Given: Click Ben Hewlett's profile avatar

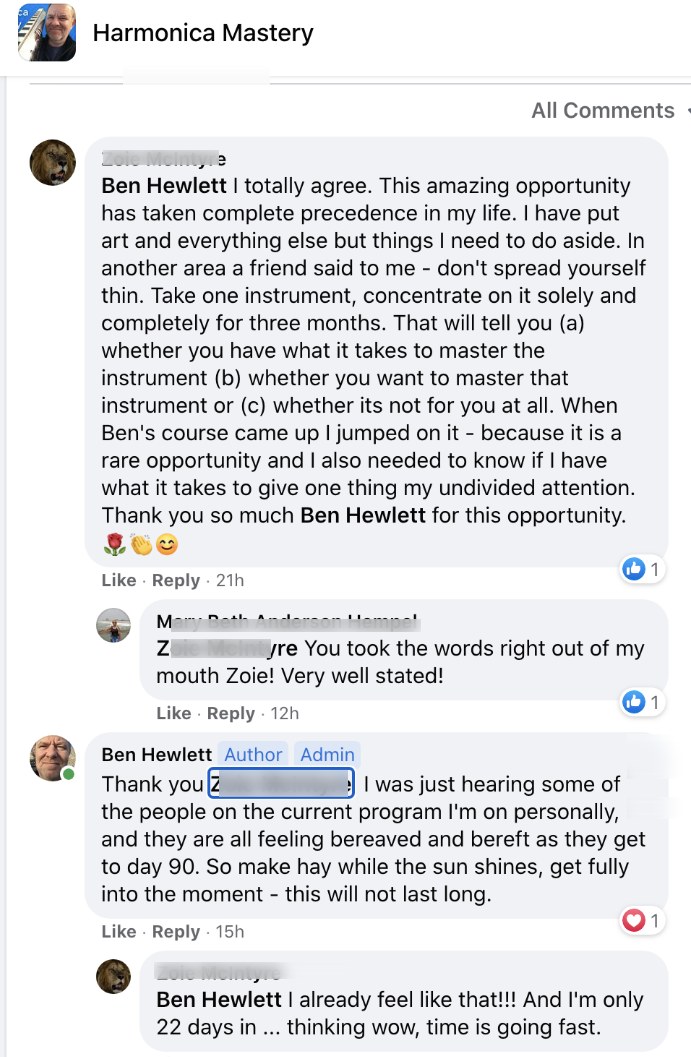Looking at the screenshot, I should coord(53,758).
